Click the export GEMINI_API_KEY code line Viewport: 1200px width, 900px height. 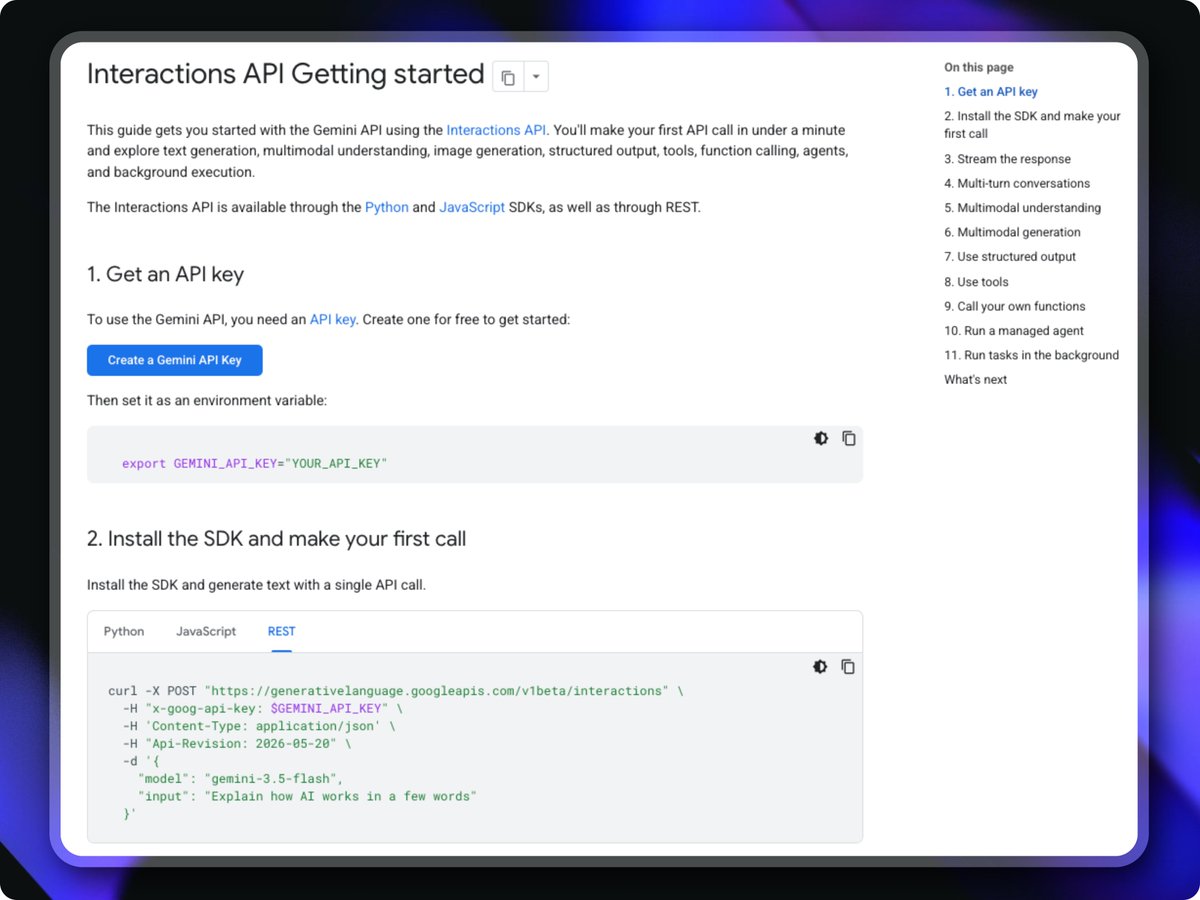click(x=254, y=464)
